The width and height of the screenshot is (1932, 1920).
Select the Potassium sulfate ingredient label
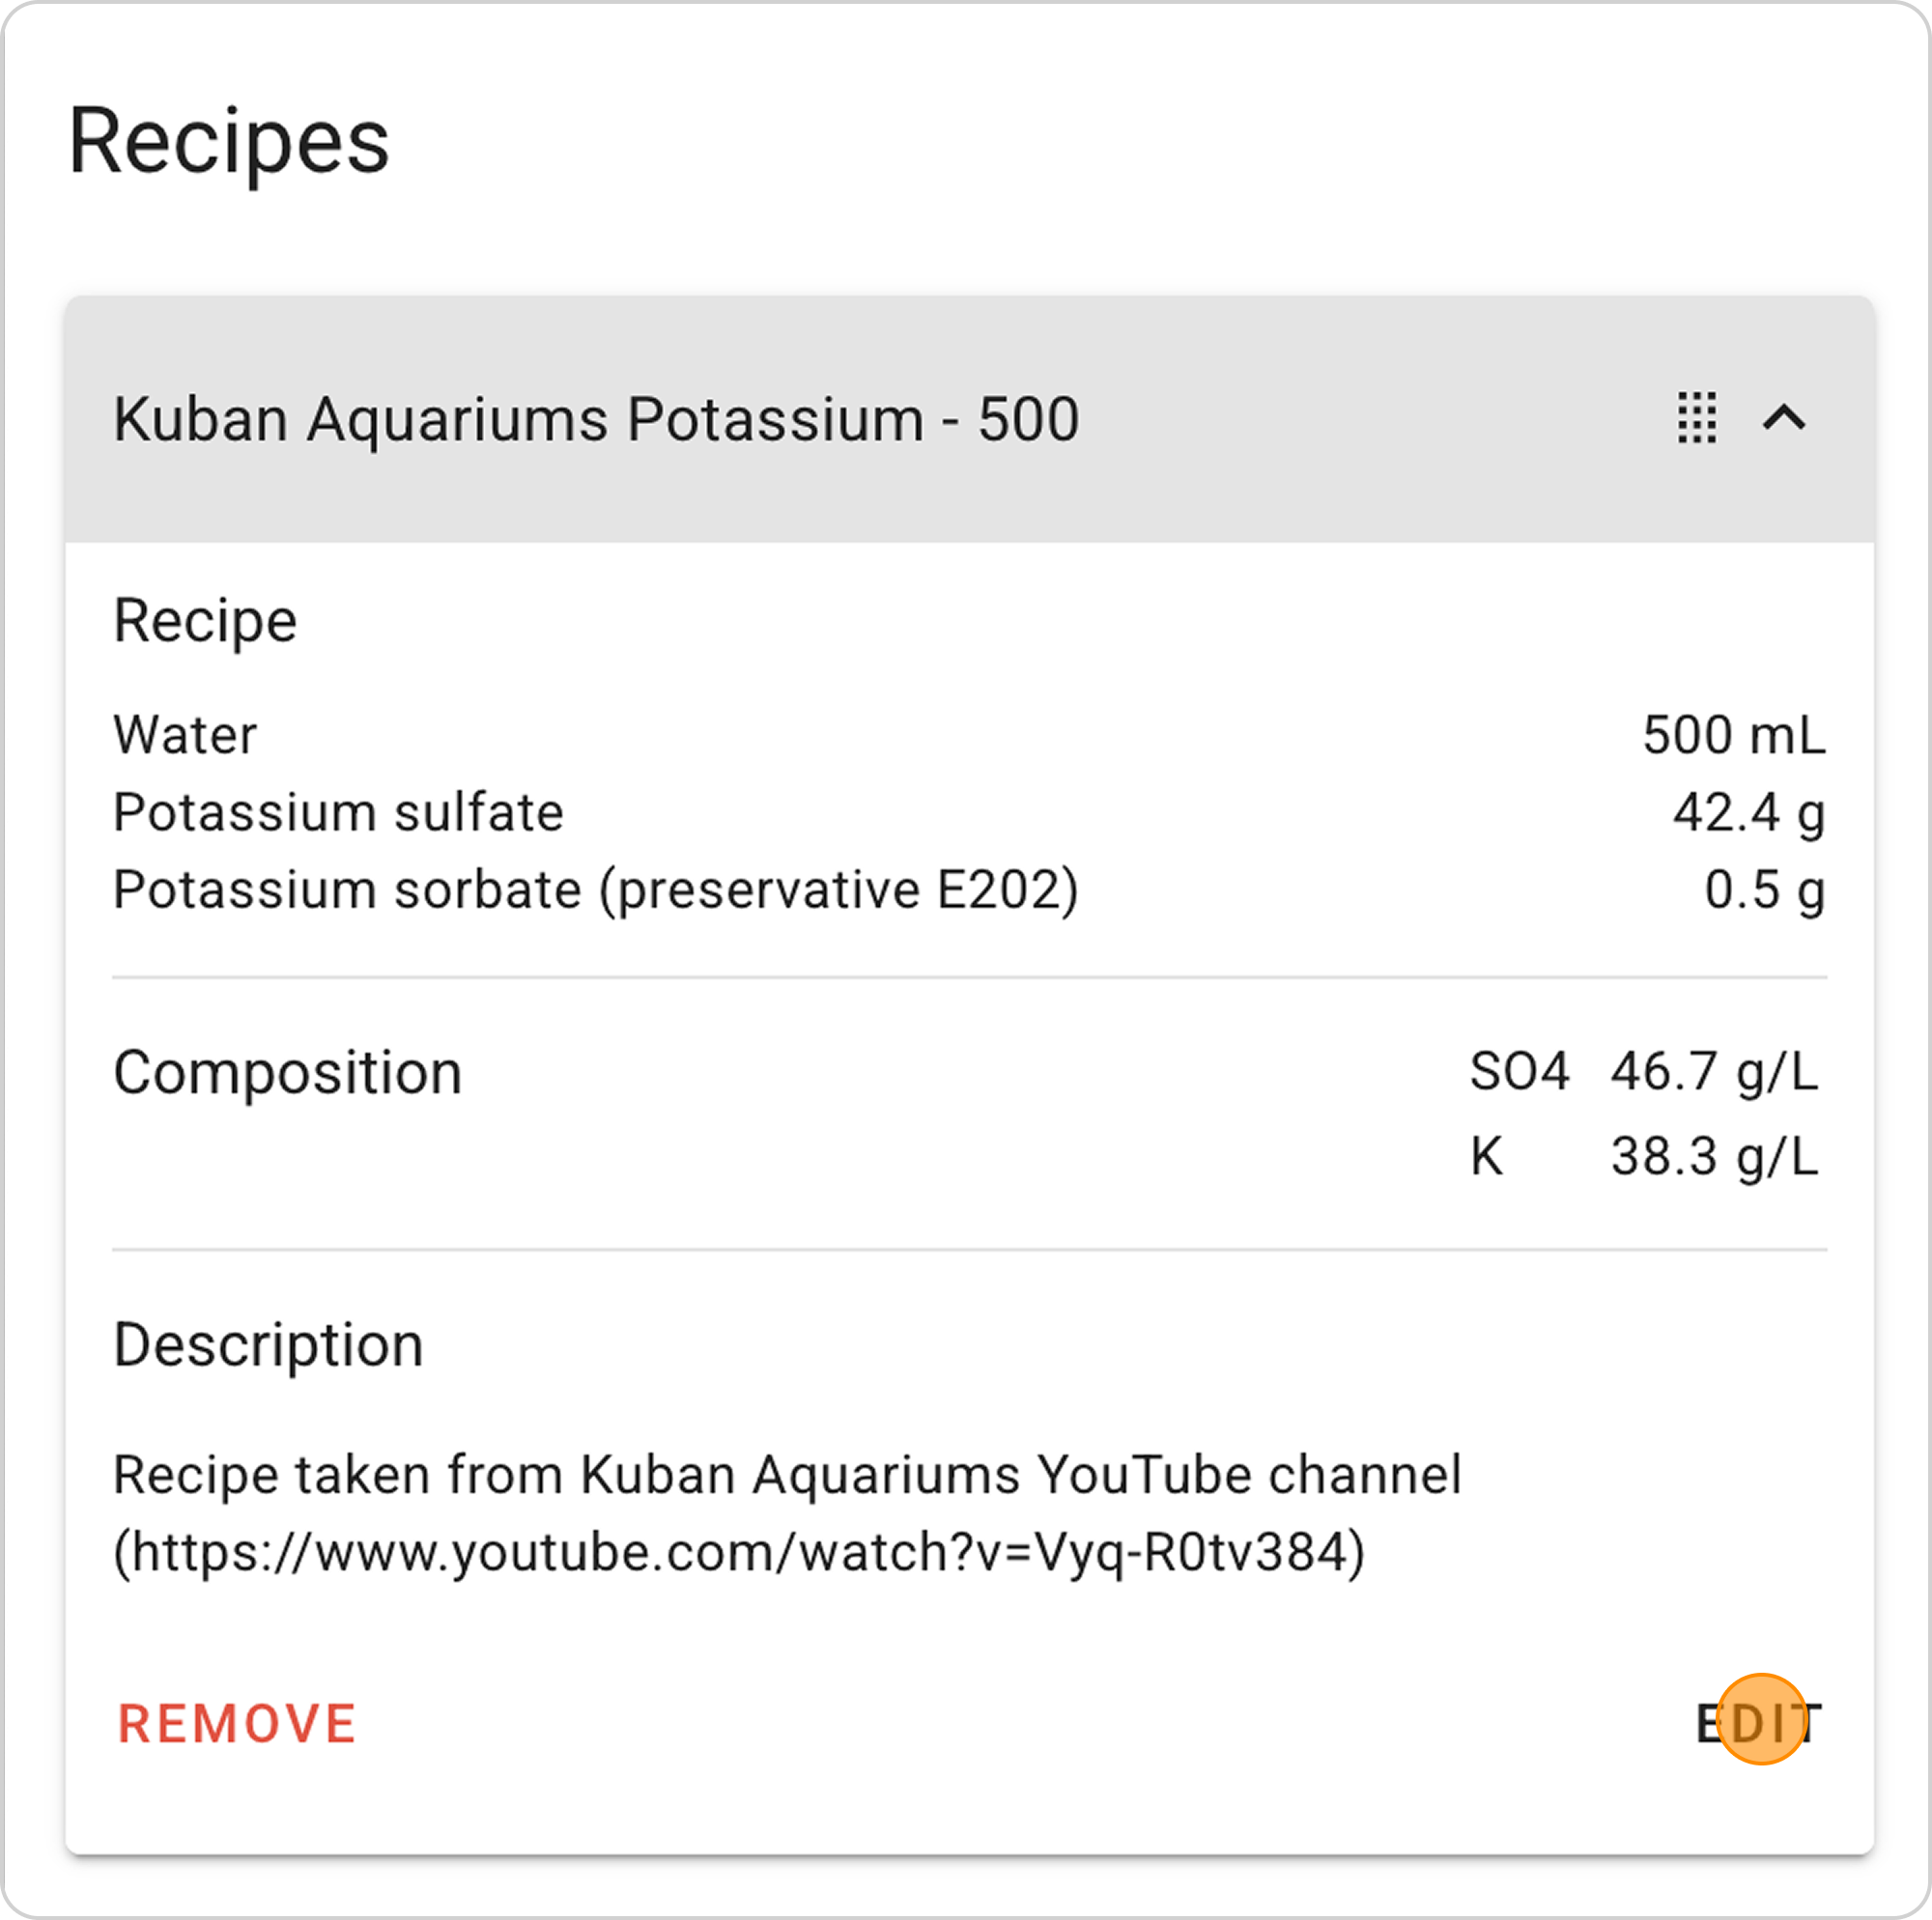tap(338, 812)
